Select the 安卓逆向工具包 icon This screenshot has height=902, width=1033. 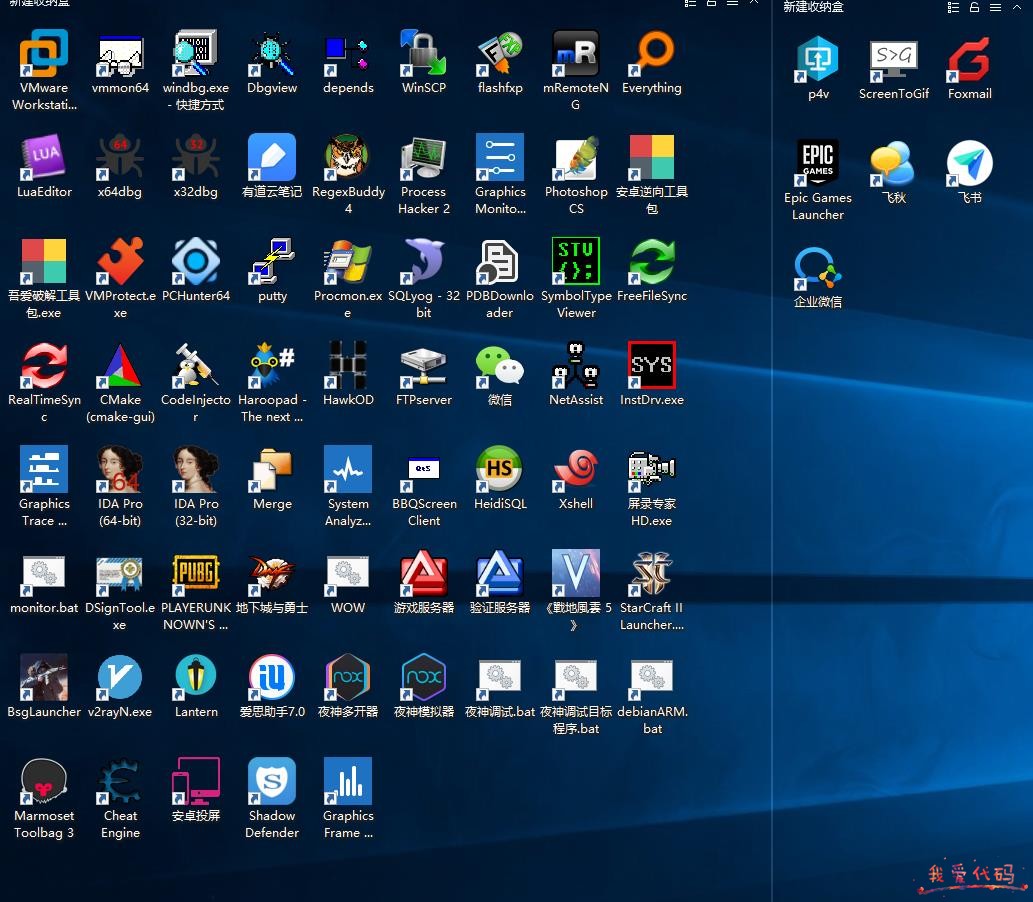pyautogui.click(x=652, y=157)
